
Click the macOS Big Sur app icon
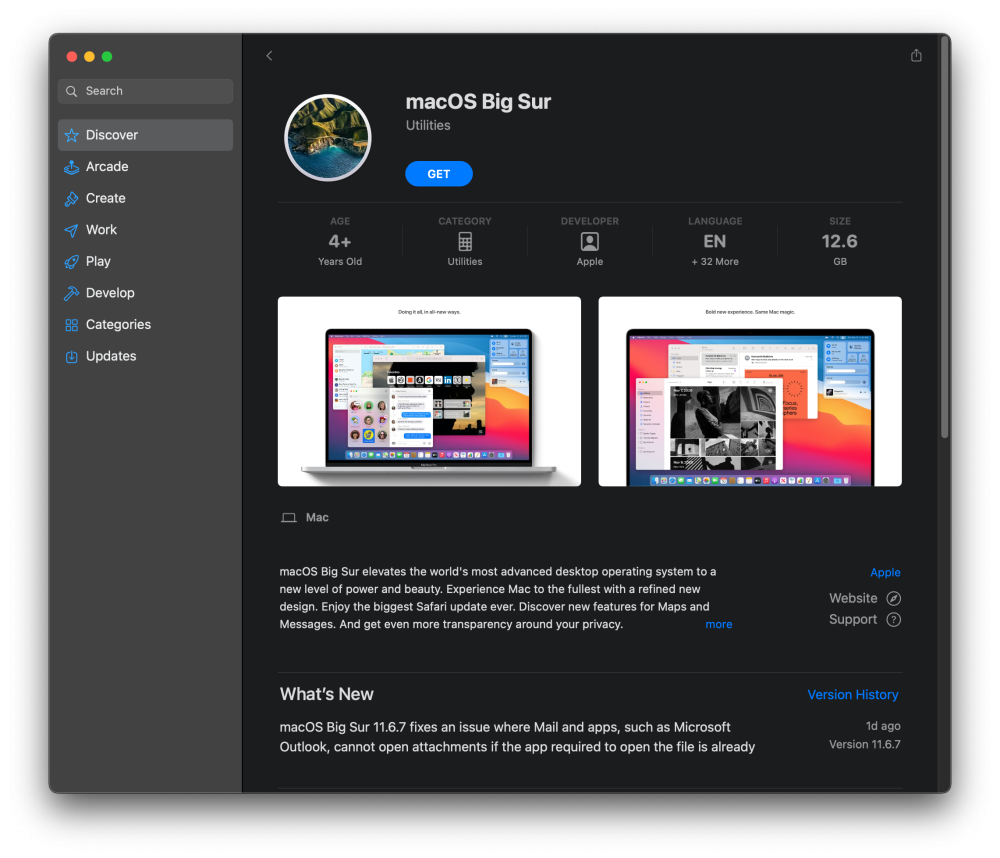[x=328, y=138]
